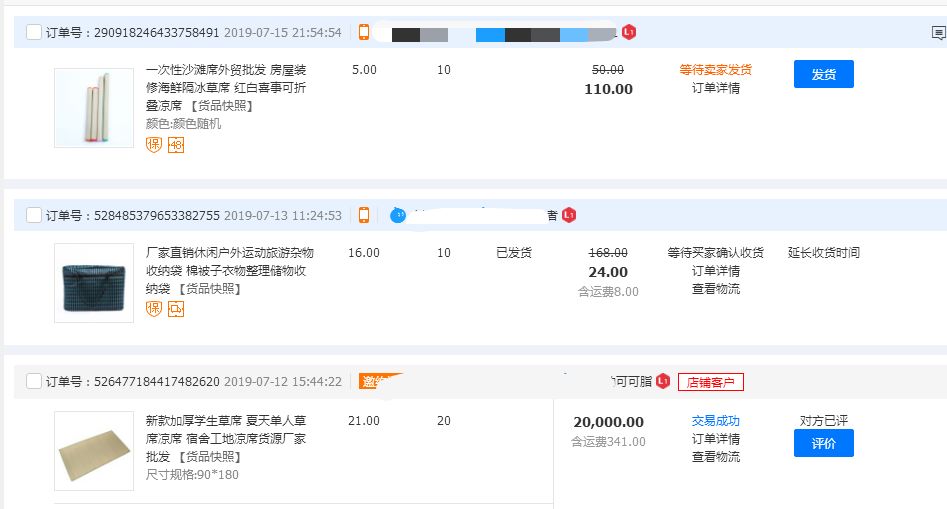Click 延长收货时间 to extend receipt time

click(823, 253)
